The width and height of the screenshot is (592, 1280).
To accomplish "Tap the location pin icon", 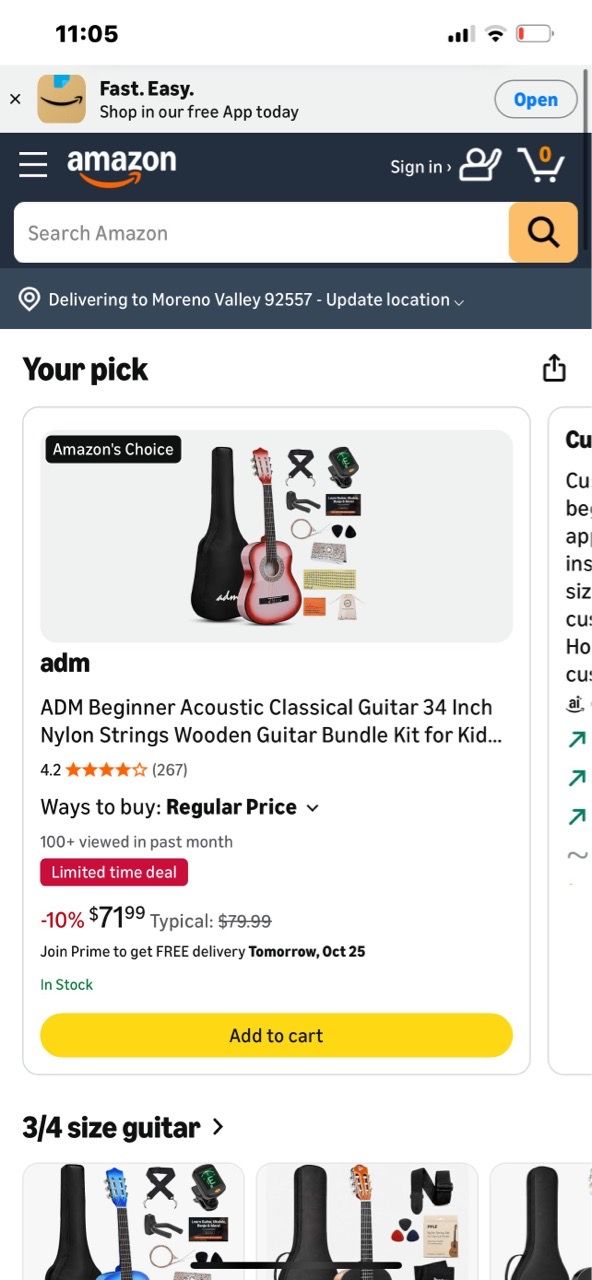I will pyautogui.click(x=29, y=299).
